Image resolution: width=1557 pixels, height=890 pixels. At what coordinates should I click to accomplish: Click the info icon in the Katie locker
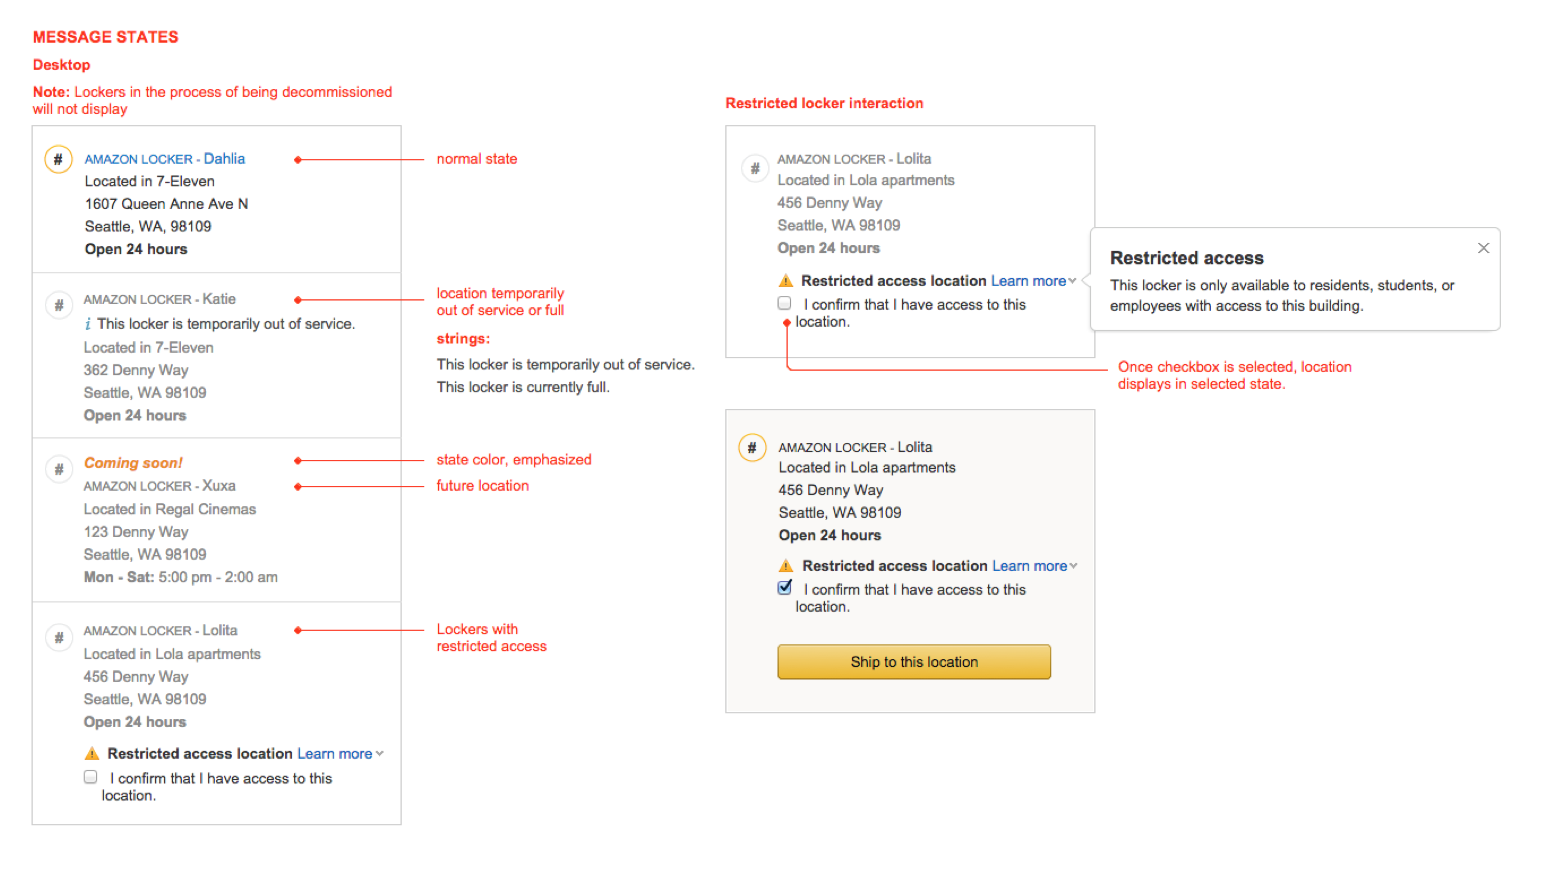(x=88, y=324)
